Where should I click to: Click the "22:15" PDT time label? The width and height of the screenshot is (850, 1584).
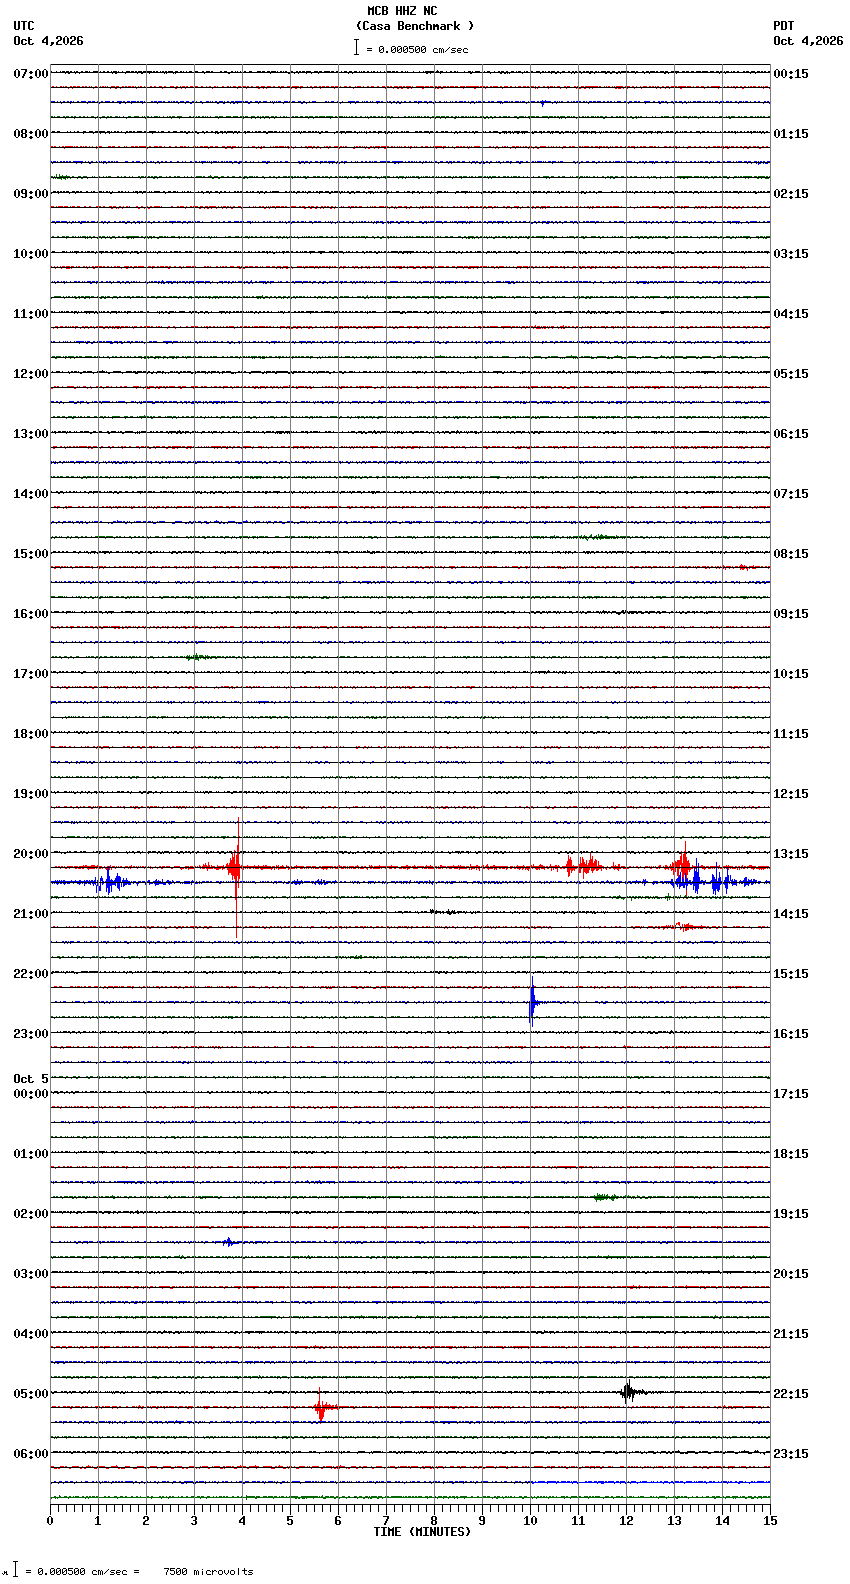coord(791,1394)
